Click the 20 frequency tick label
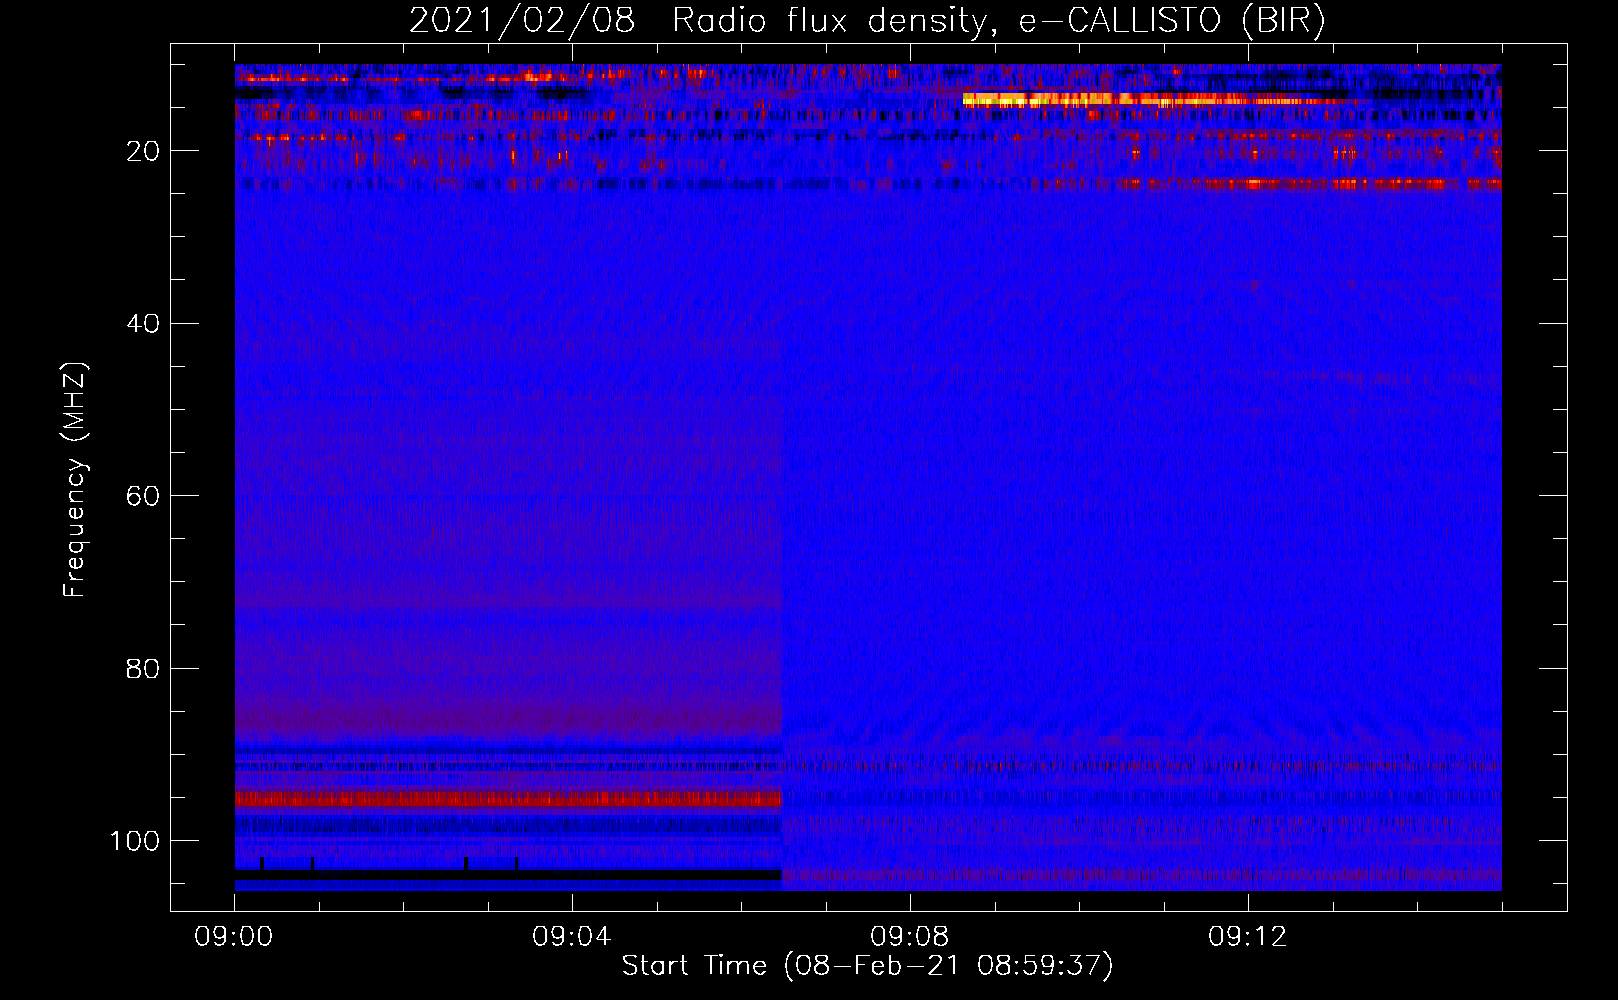The height and width of the screenshot is (1000, 1618). click(x=144, y=151)
